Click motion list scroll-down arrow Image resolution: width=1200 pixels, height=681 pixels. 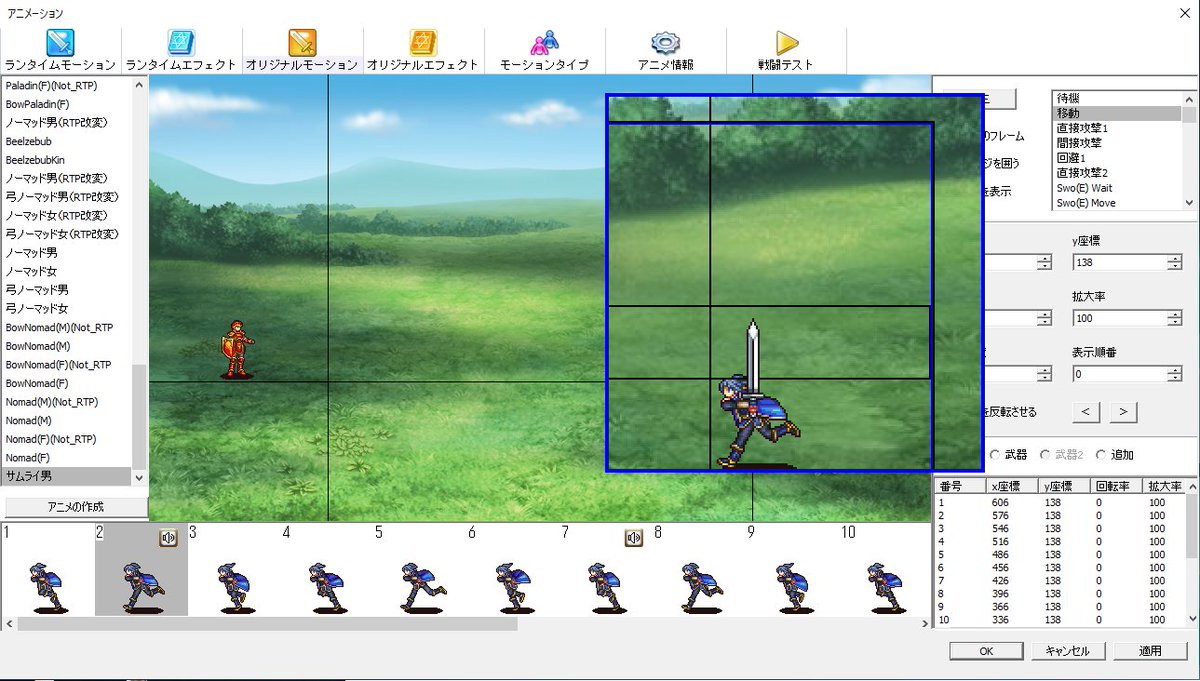(x=1189, y=201)
